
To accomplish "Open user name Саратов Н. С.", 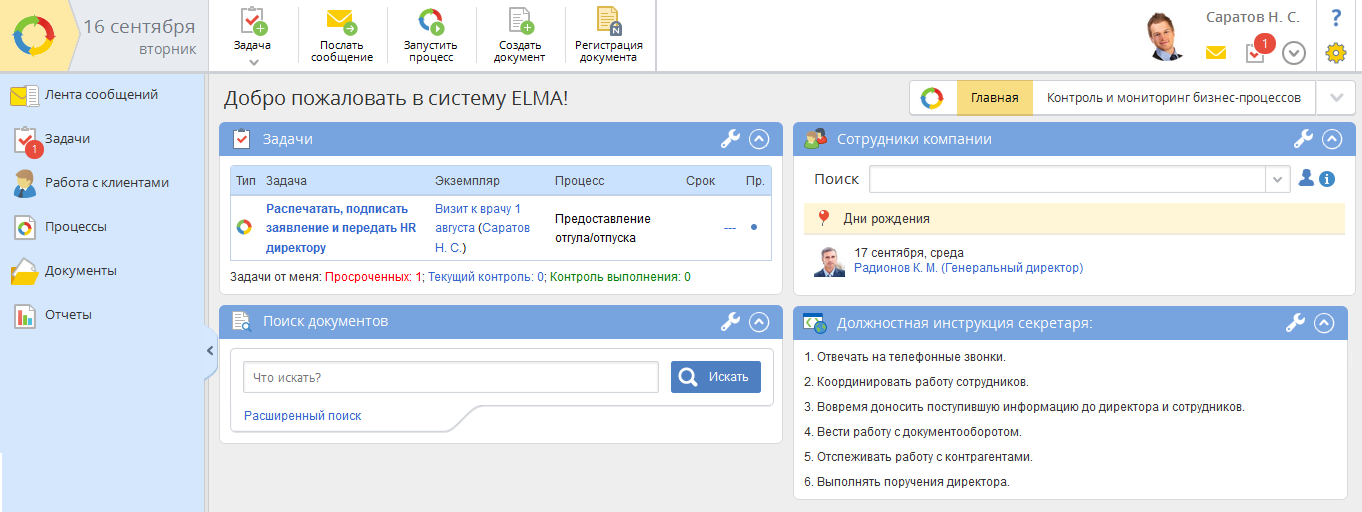I will pos(1252,17).
